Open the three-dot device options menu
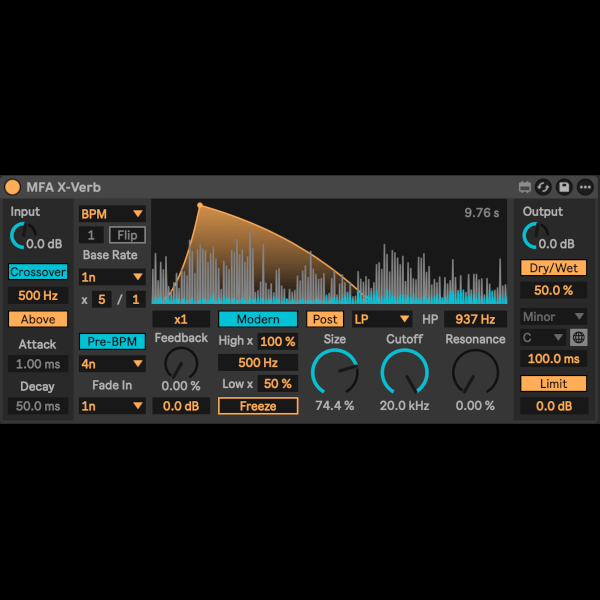 coord(585,187)
